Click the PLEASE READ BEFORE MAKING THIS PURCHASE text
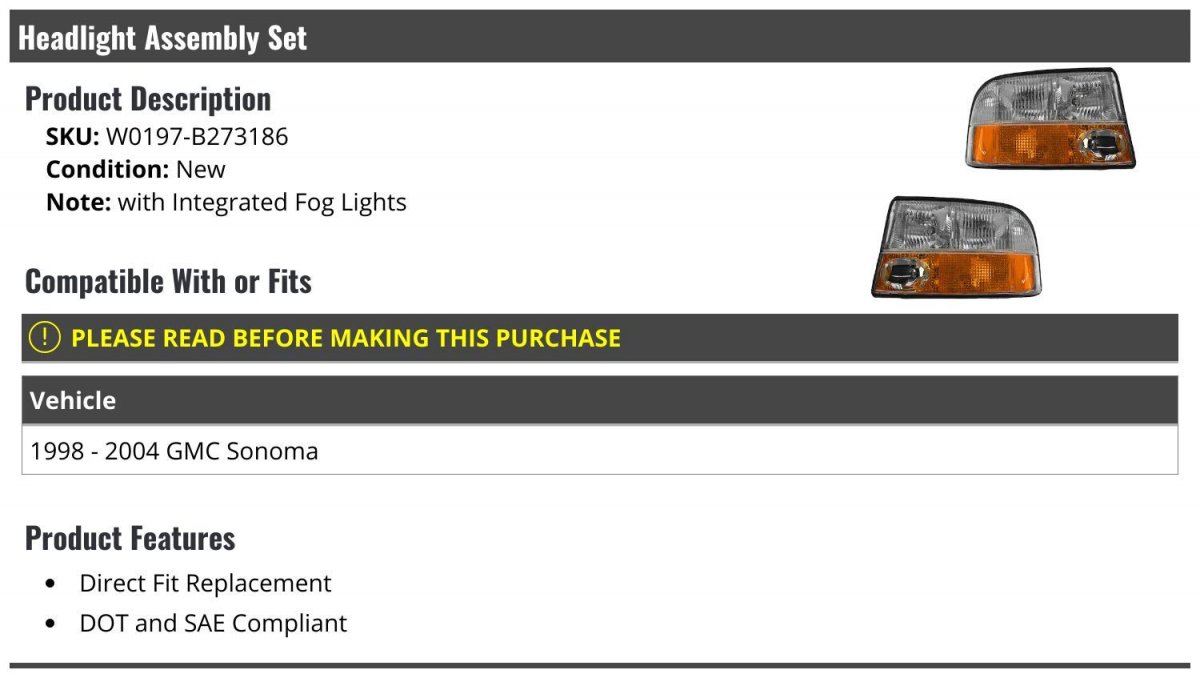This screenshot has width=1200, height=678. 346,338
